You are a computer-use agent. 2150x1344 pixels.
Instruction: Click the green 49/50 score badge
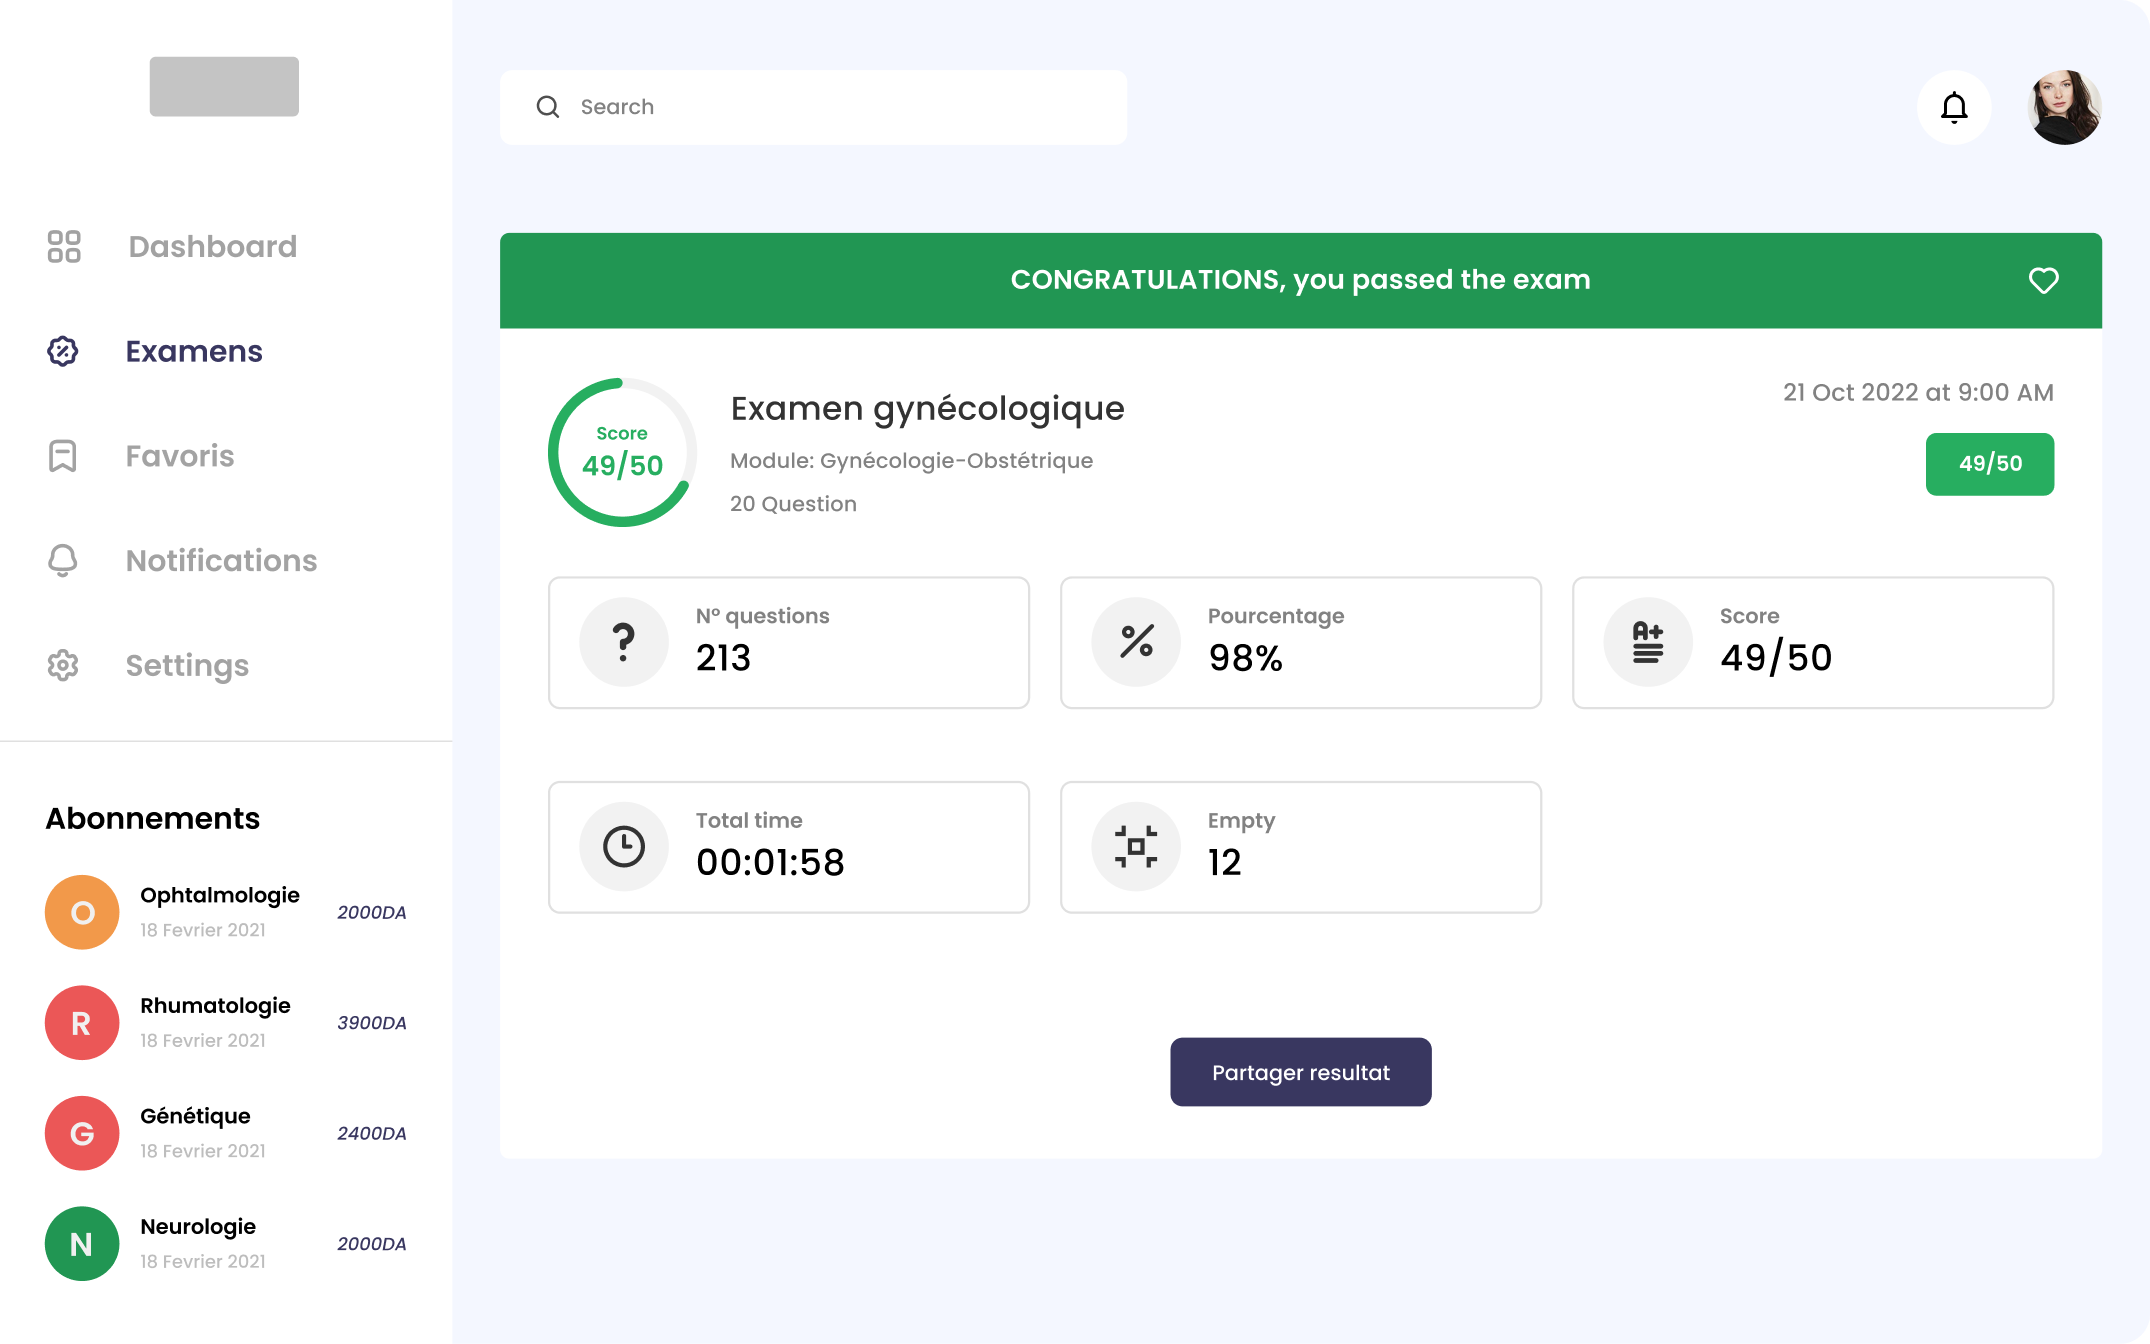pyautogui.click(x=1989, y=464)
